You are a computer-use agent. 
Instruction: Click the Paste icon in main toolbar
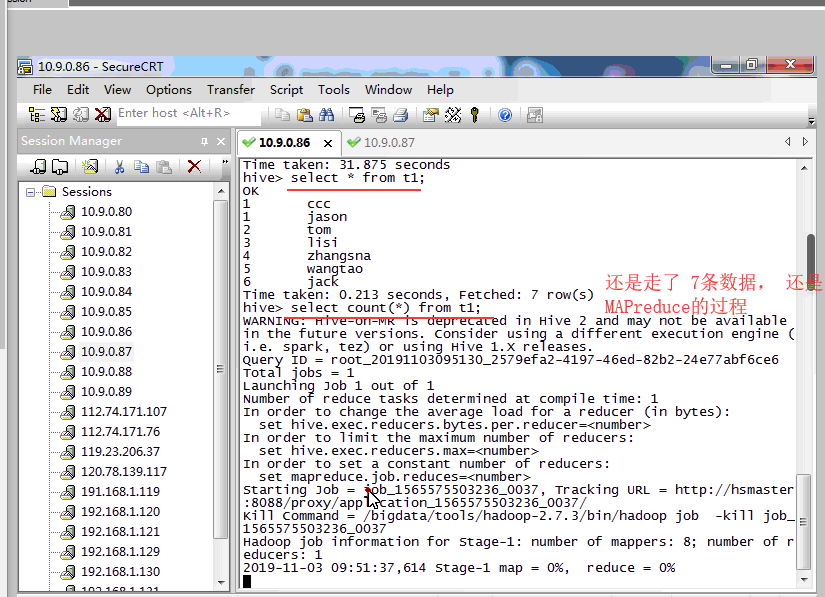coord(304,115)
